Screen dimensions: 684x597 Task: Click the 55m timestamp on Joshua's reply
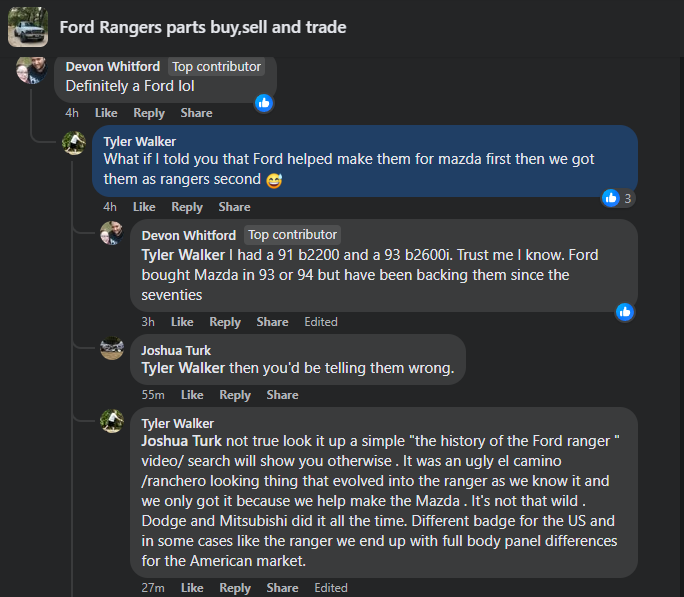(153, 395)
